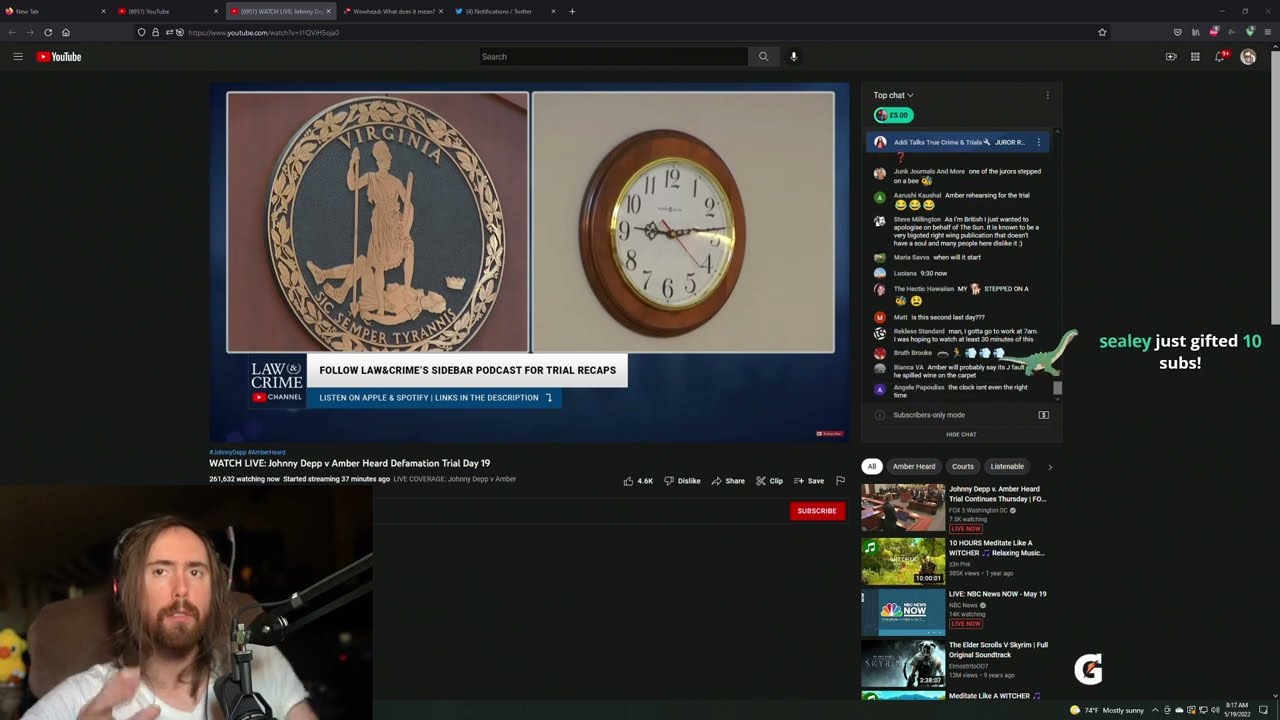The width and height of the screenshot is (1280, 720).
Task: Open the notifications bell
Action: 1219,57
